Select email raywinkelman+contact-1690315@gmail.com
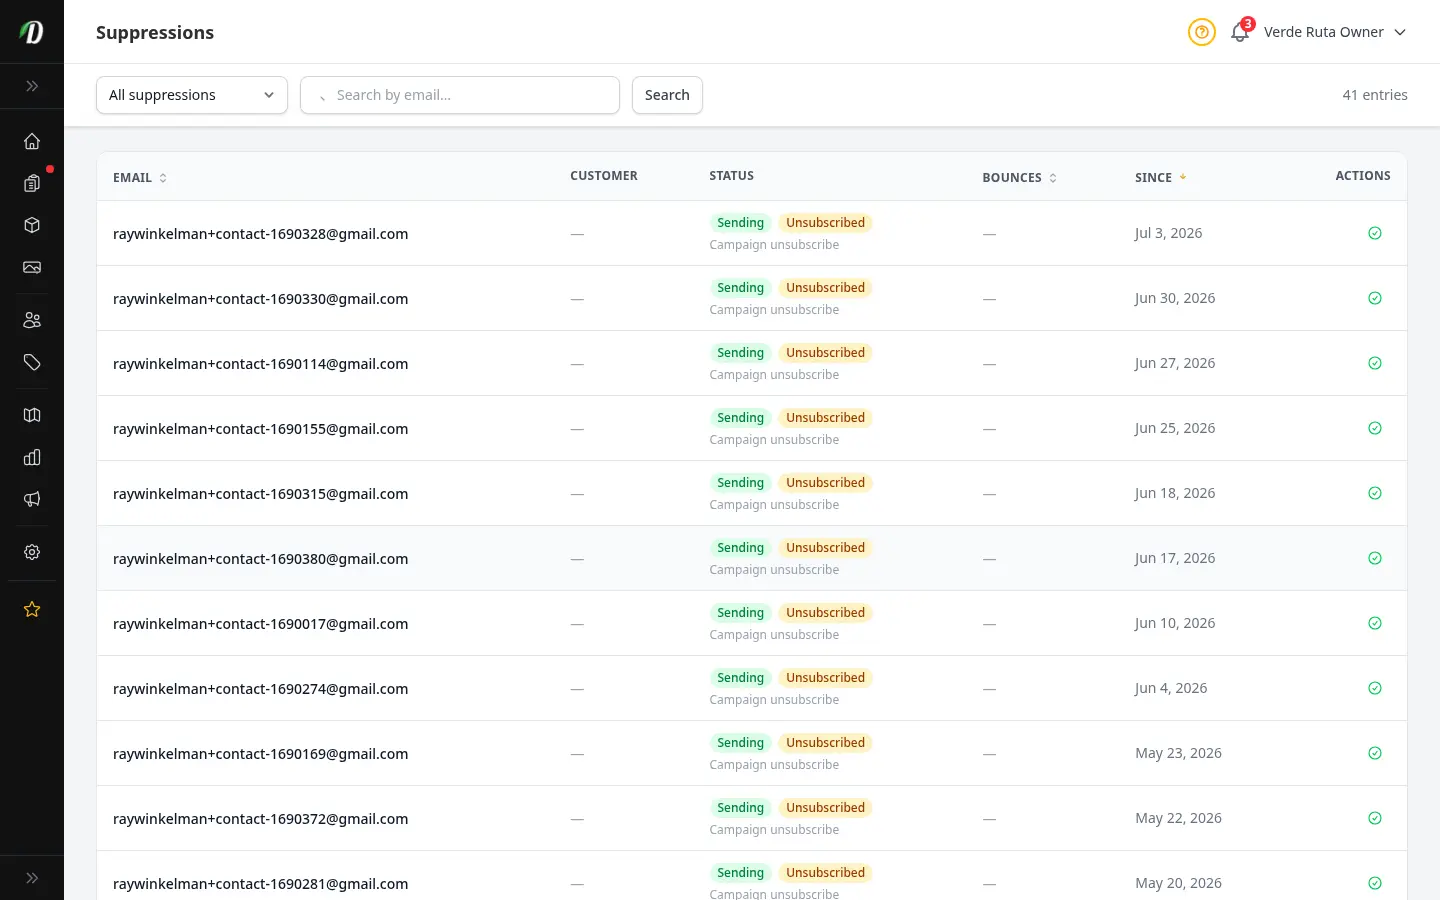Image resolution: width=1440 pixels, height=900 pixels. click(x=260, y=494)
